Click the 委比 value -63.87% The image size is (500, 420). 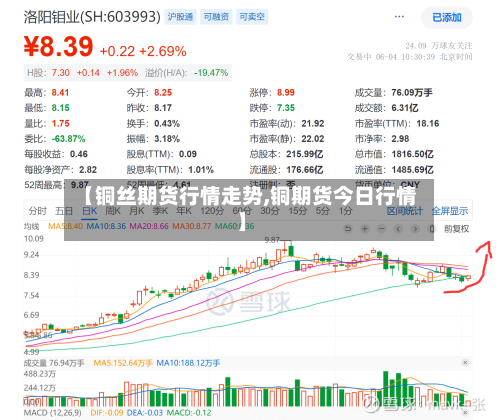pyautogui.click(x=68, y=139)
